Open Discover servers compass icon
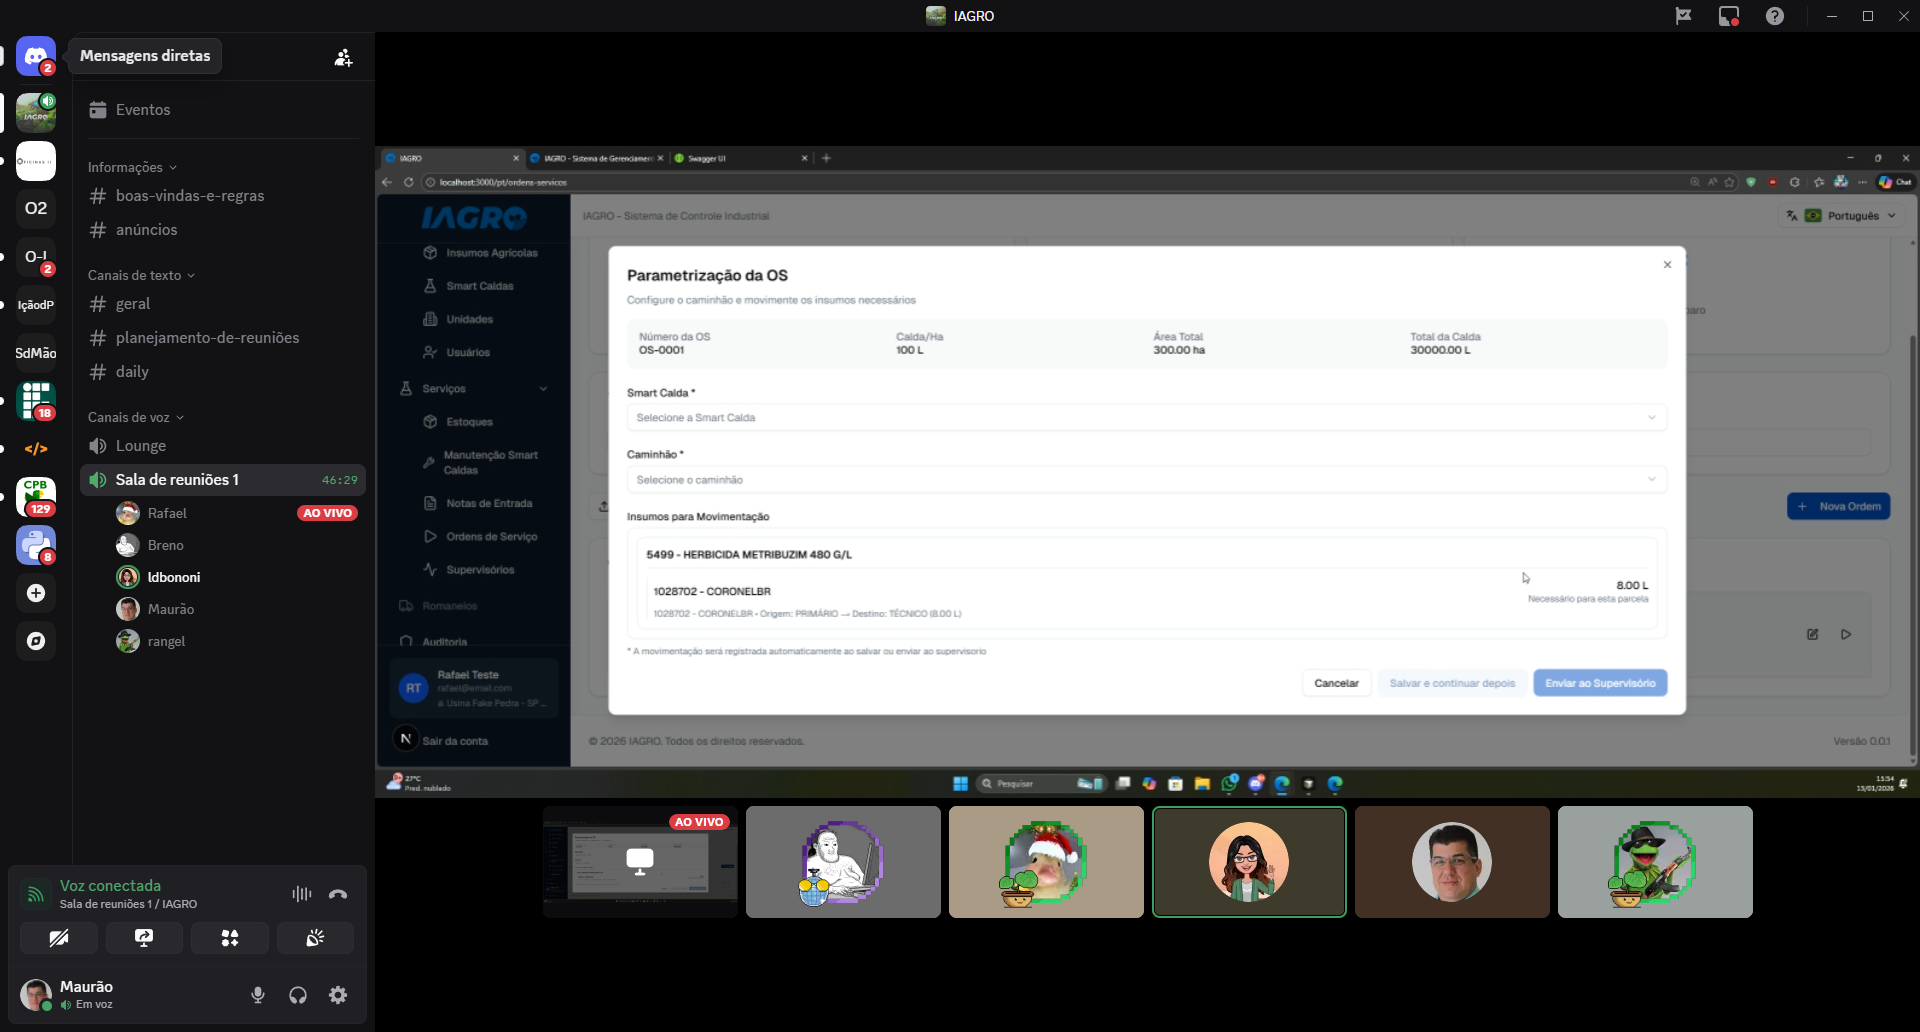Screen dimensions: 1920x1032 [36, 641]
